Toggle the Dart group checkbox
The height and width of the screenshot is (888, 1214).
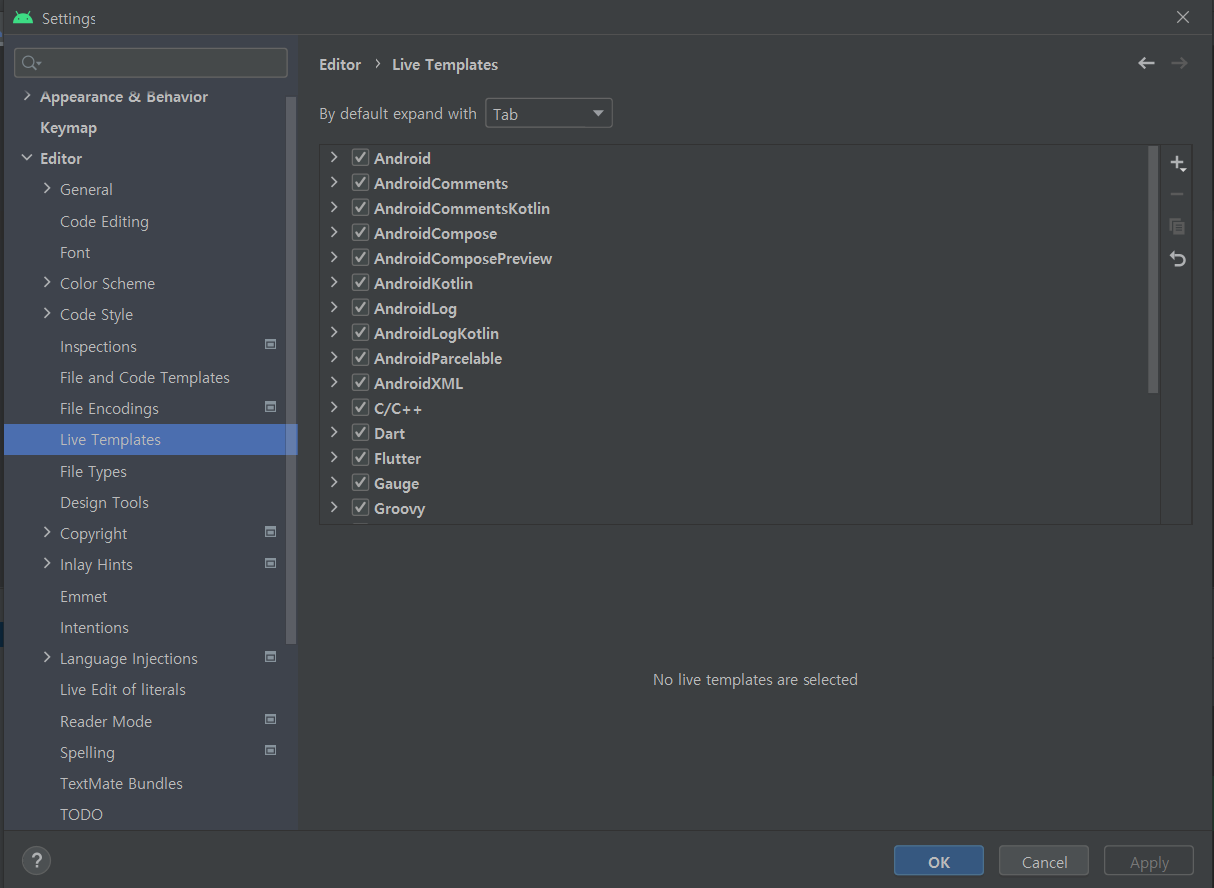361,433
